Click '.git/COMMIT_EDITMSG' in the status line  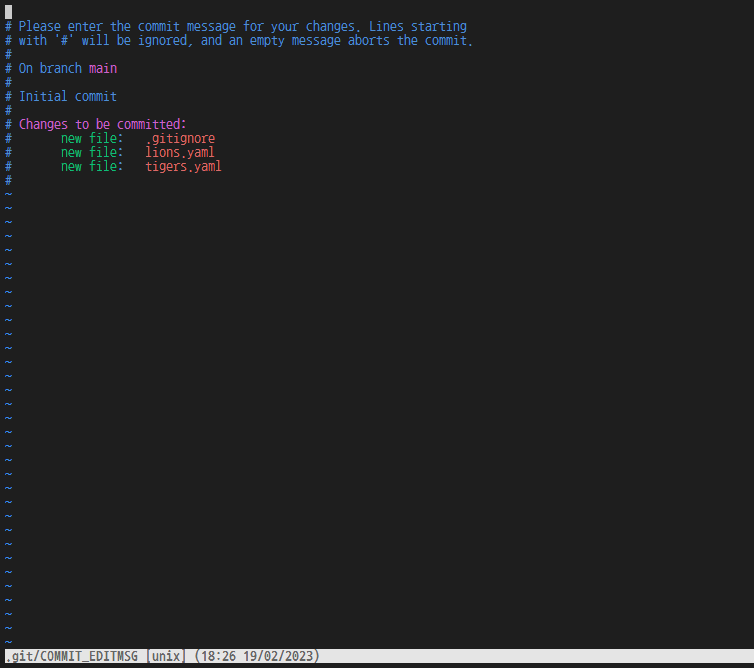pos(72,656)
